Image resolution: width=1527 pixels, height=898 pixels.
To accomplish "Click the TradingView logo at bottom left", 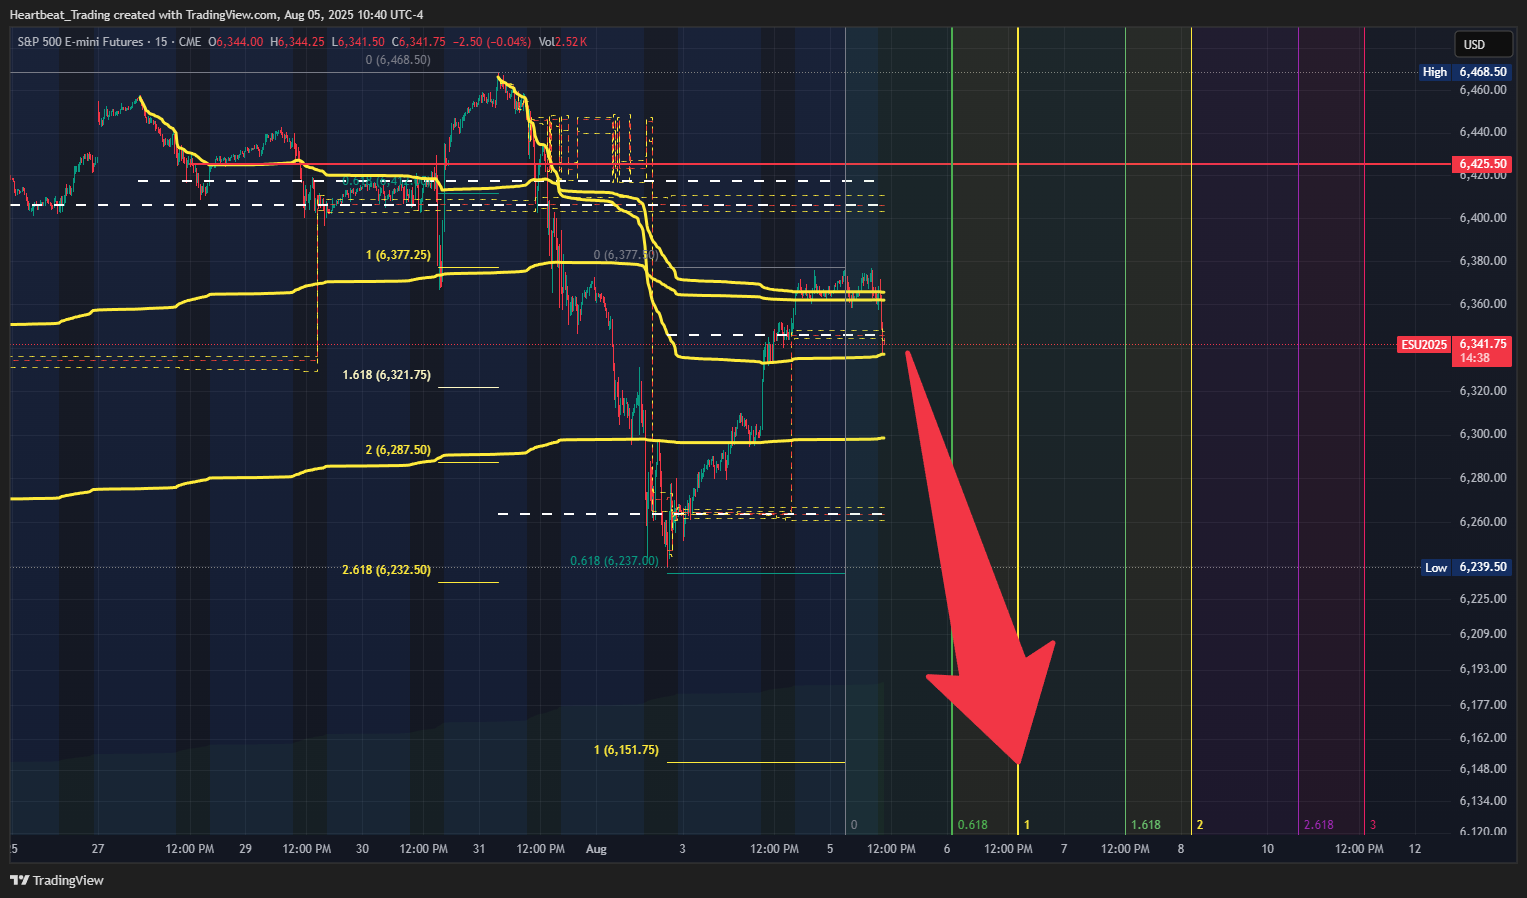I will click(x=57, y=880).
